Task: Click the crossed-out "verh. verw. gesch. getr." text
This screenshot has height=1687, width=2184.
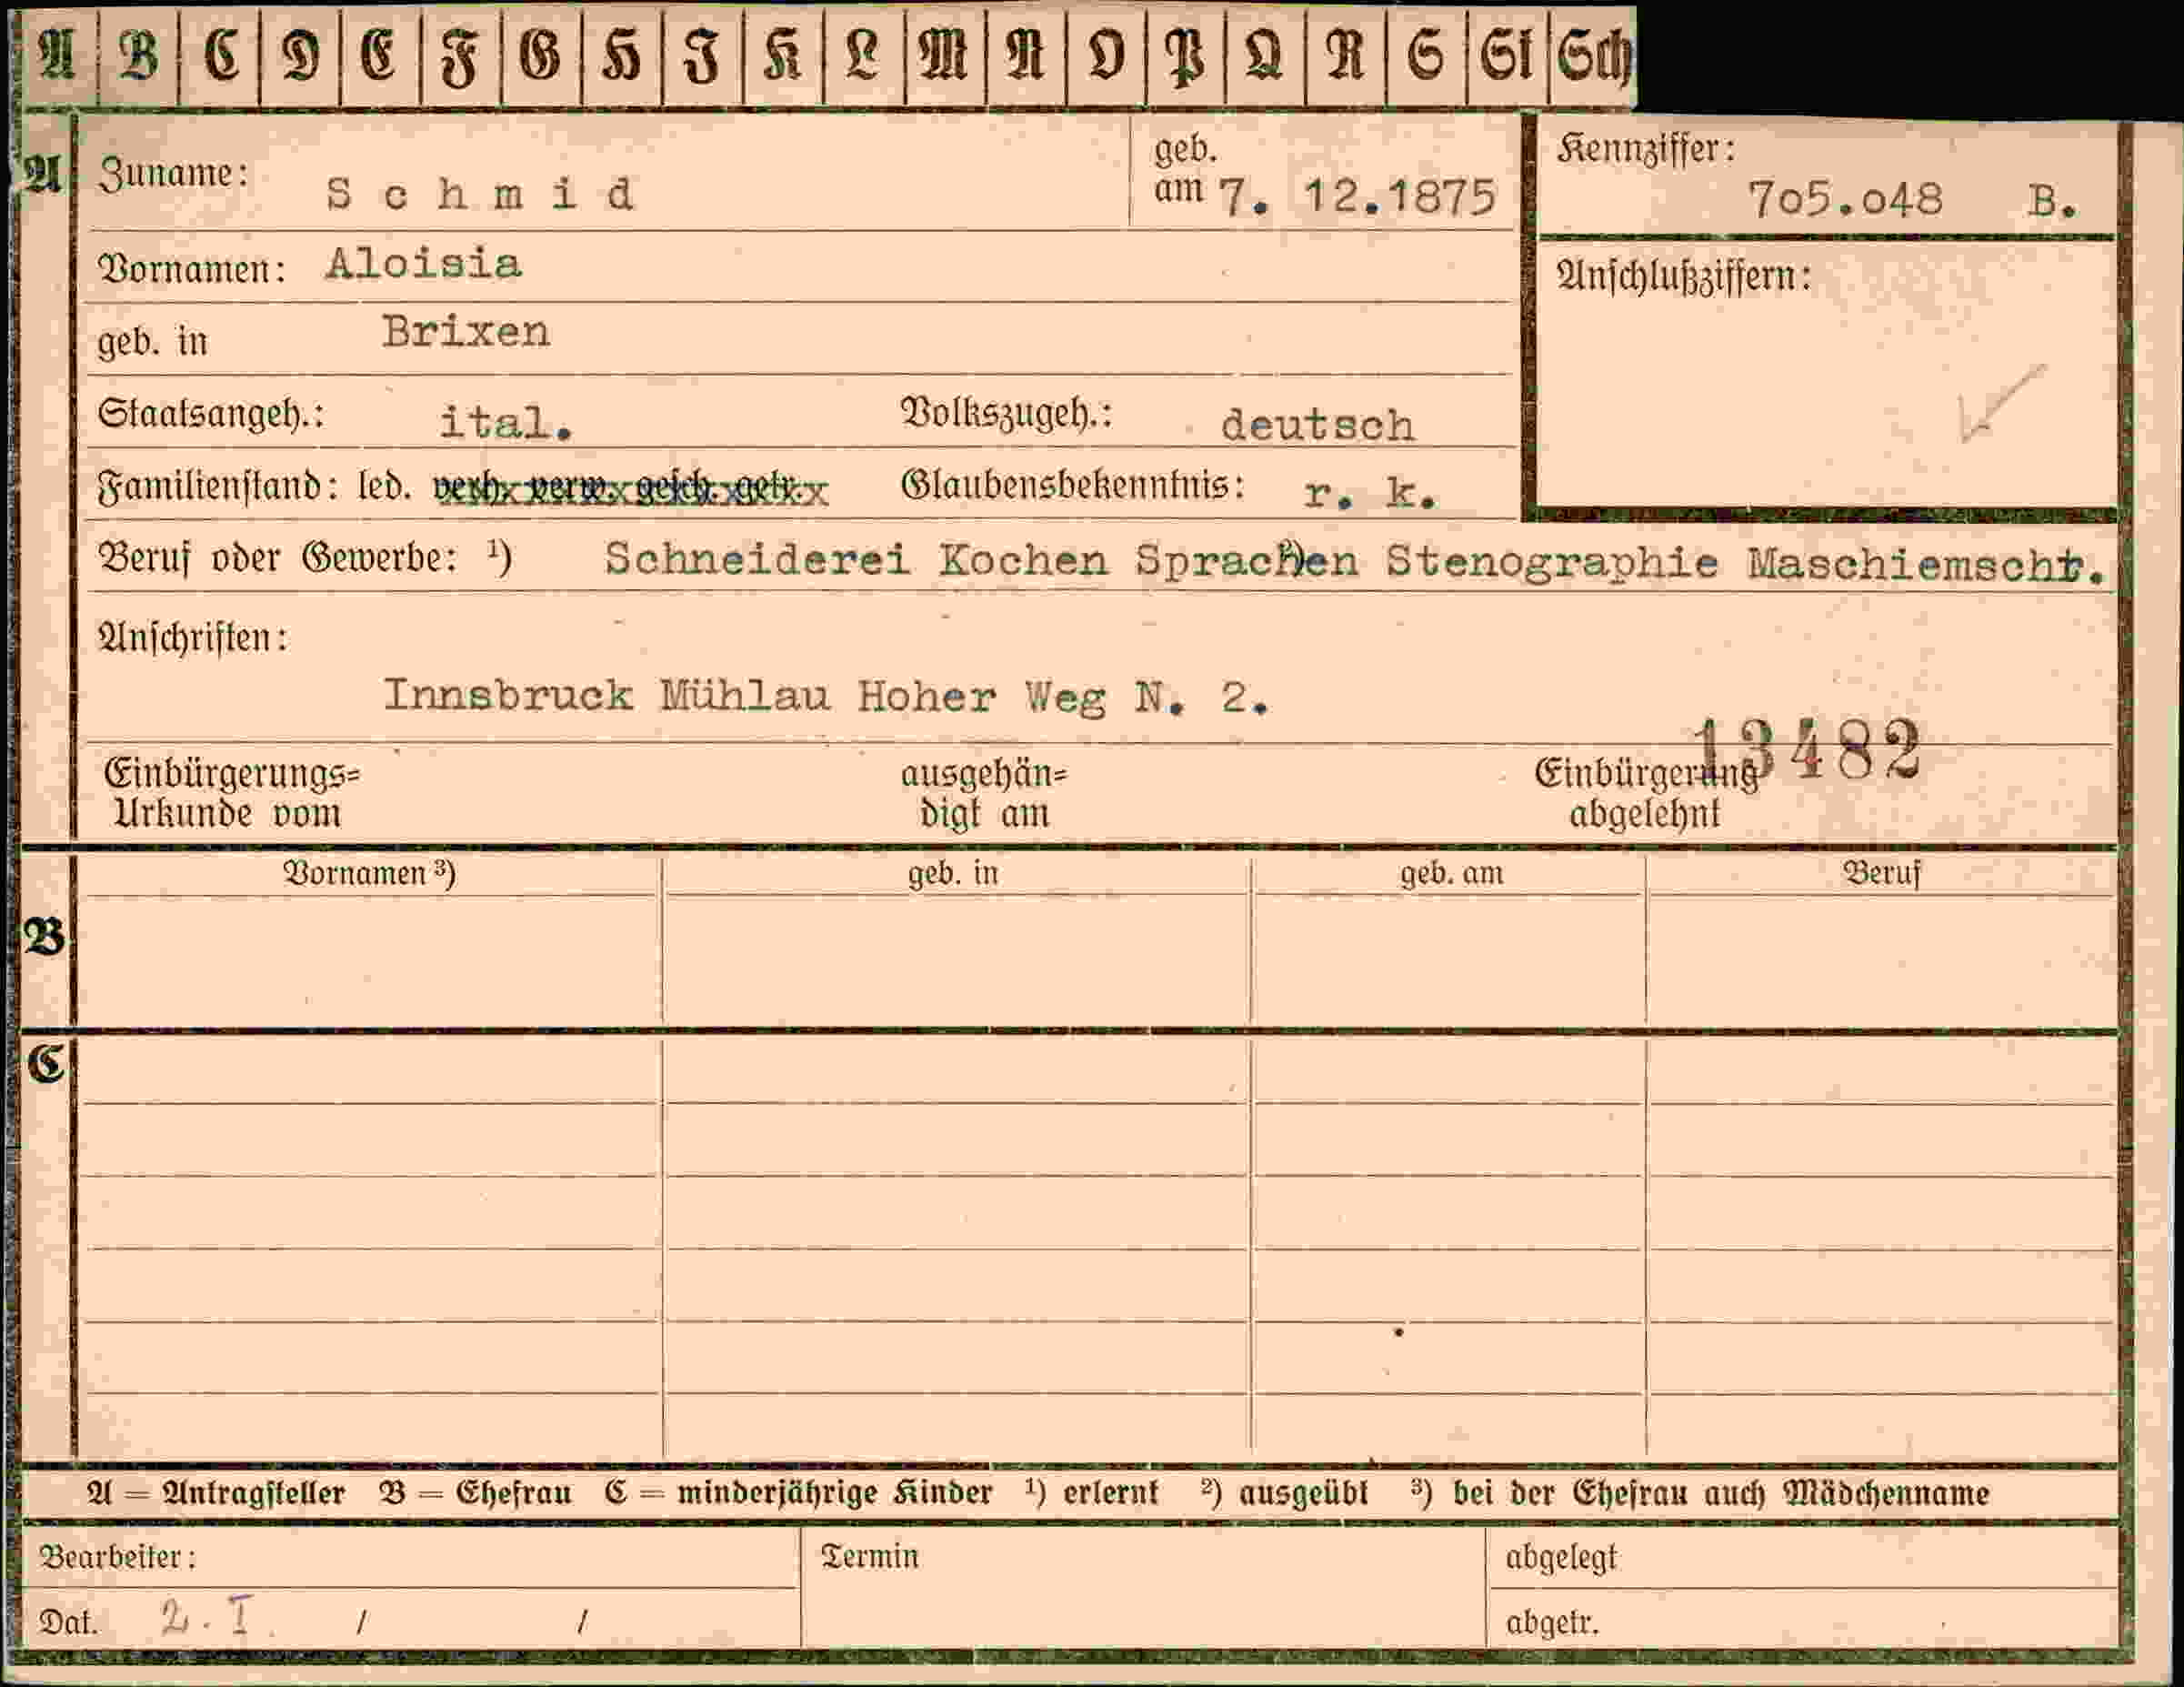Action: (x=630, y=489)
